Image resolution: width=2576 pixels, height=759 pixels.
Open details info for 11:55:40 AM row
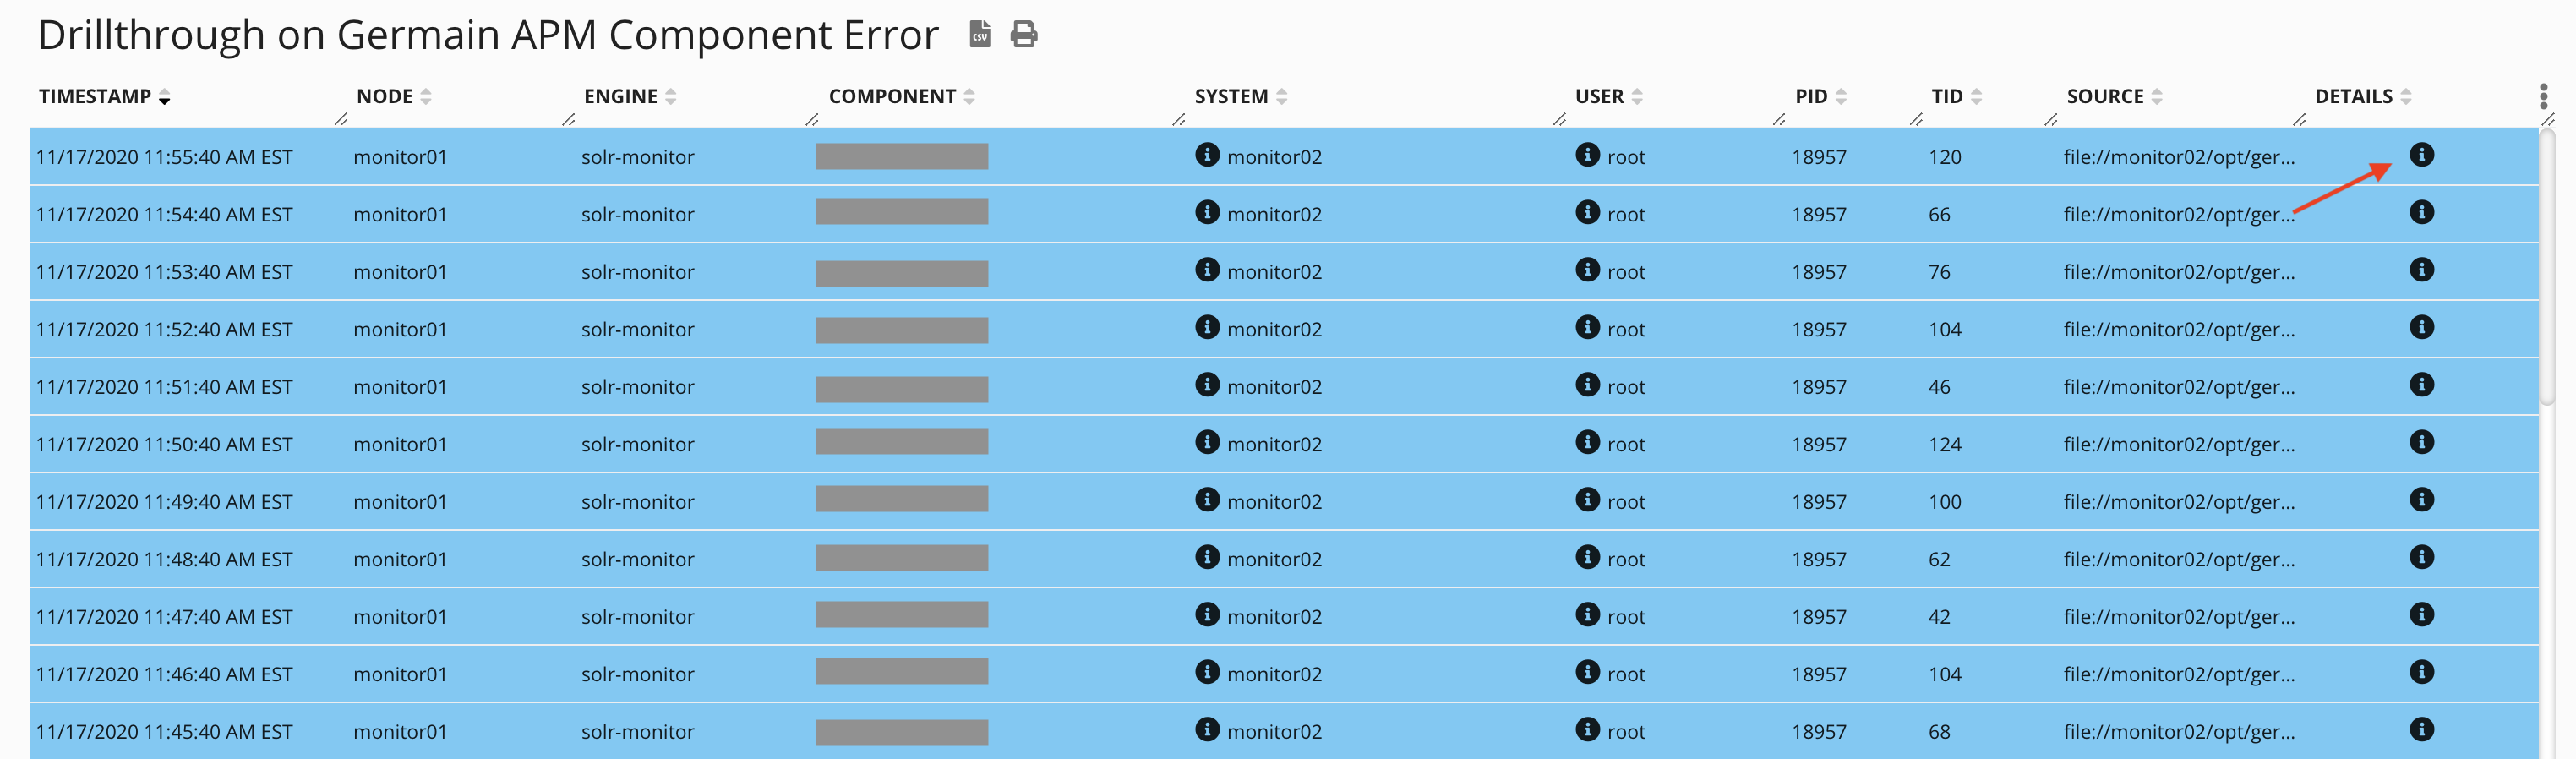point(2421,155)
